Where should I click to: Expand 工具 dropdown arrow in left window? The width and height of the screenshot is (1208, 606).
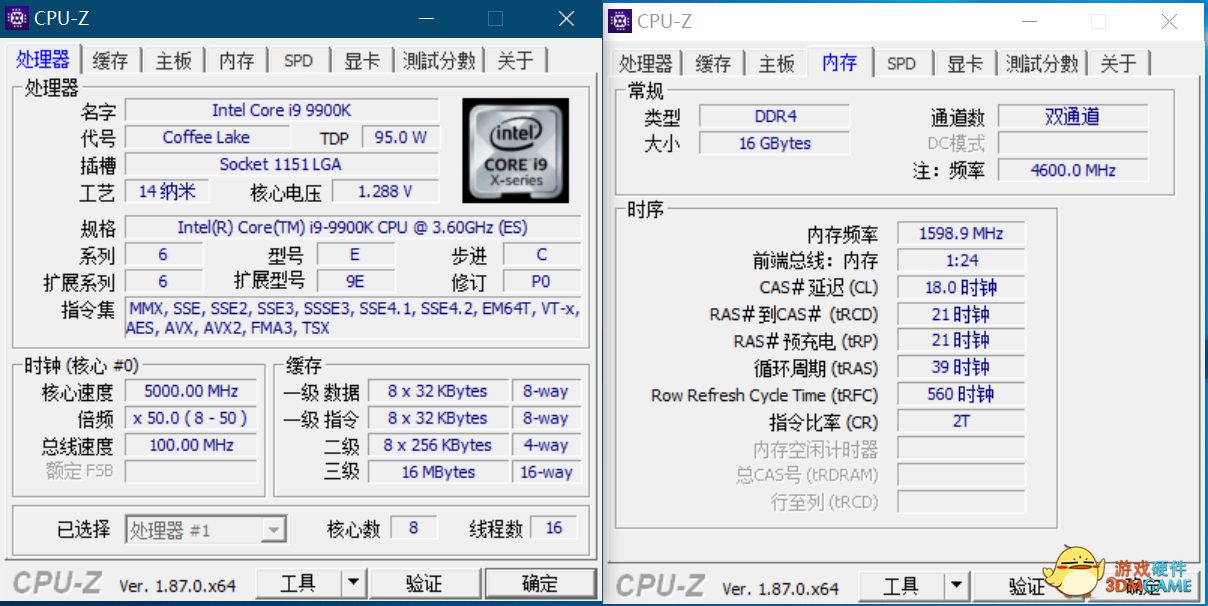(353, 583)
